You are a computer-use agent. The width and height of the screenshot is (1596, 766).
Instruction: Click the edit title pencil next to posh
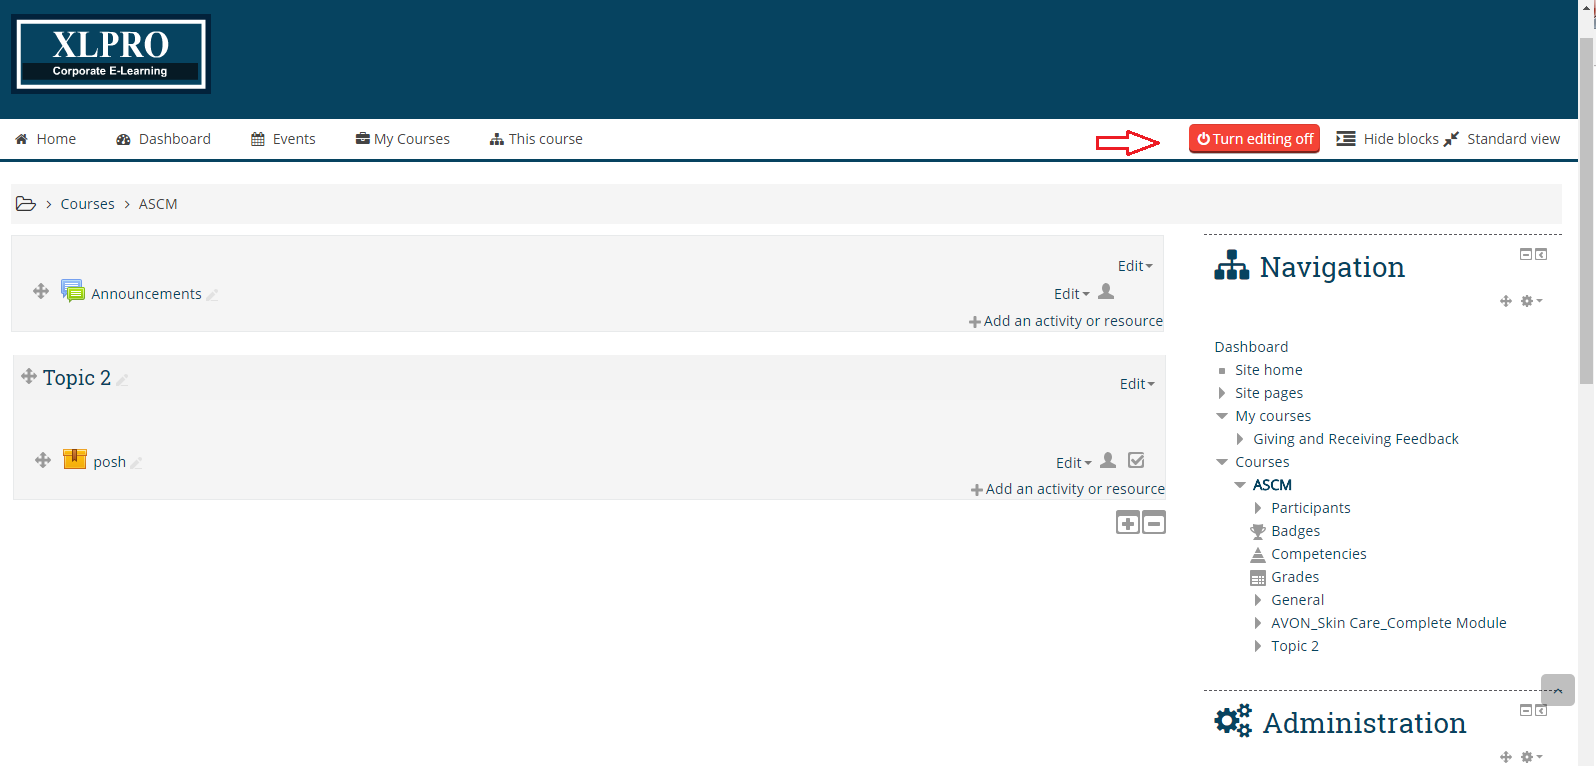(x=137, y=463)
